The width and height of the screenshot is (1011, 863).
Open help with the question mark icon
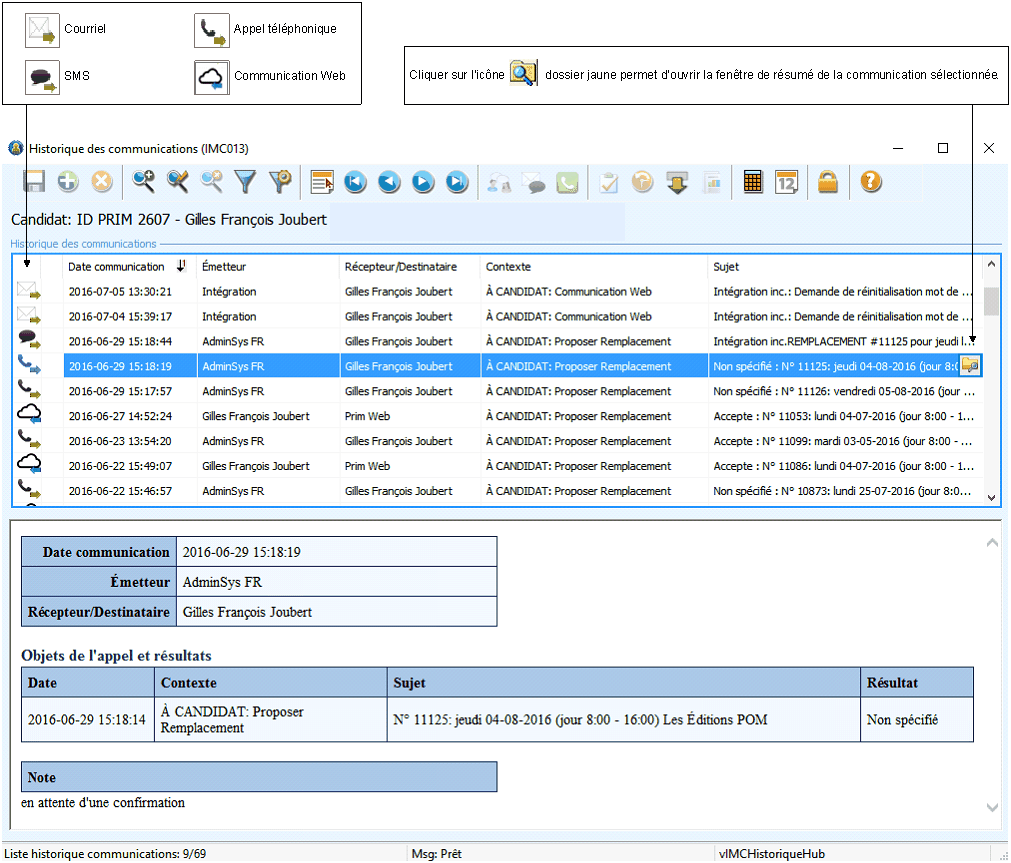pos(871,182)
